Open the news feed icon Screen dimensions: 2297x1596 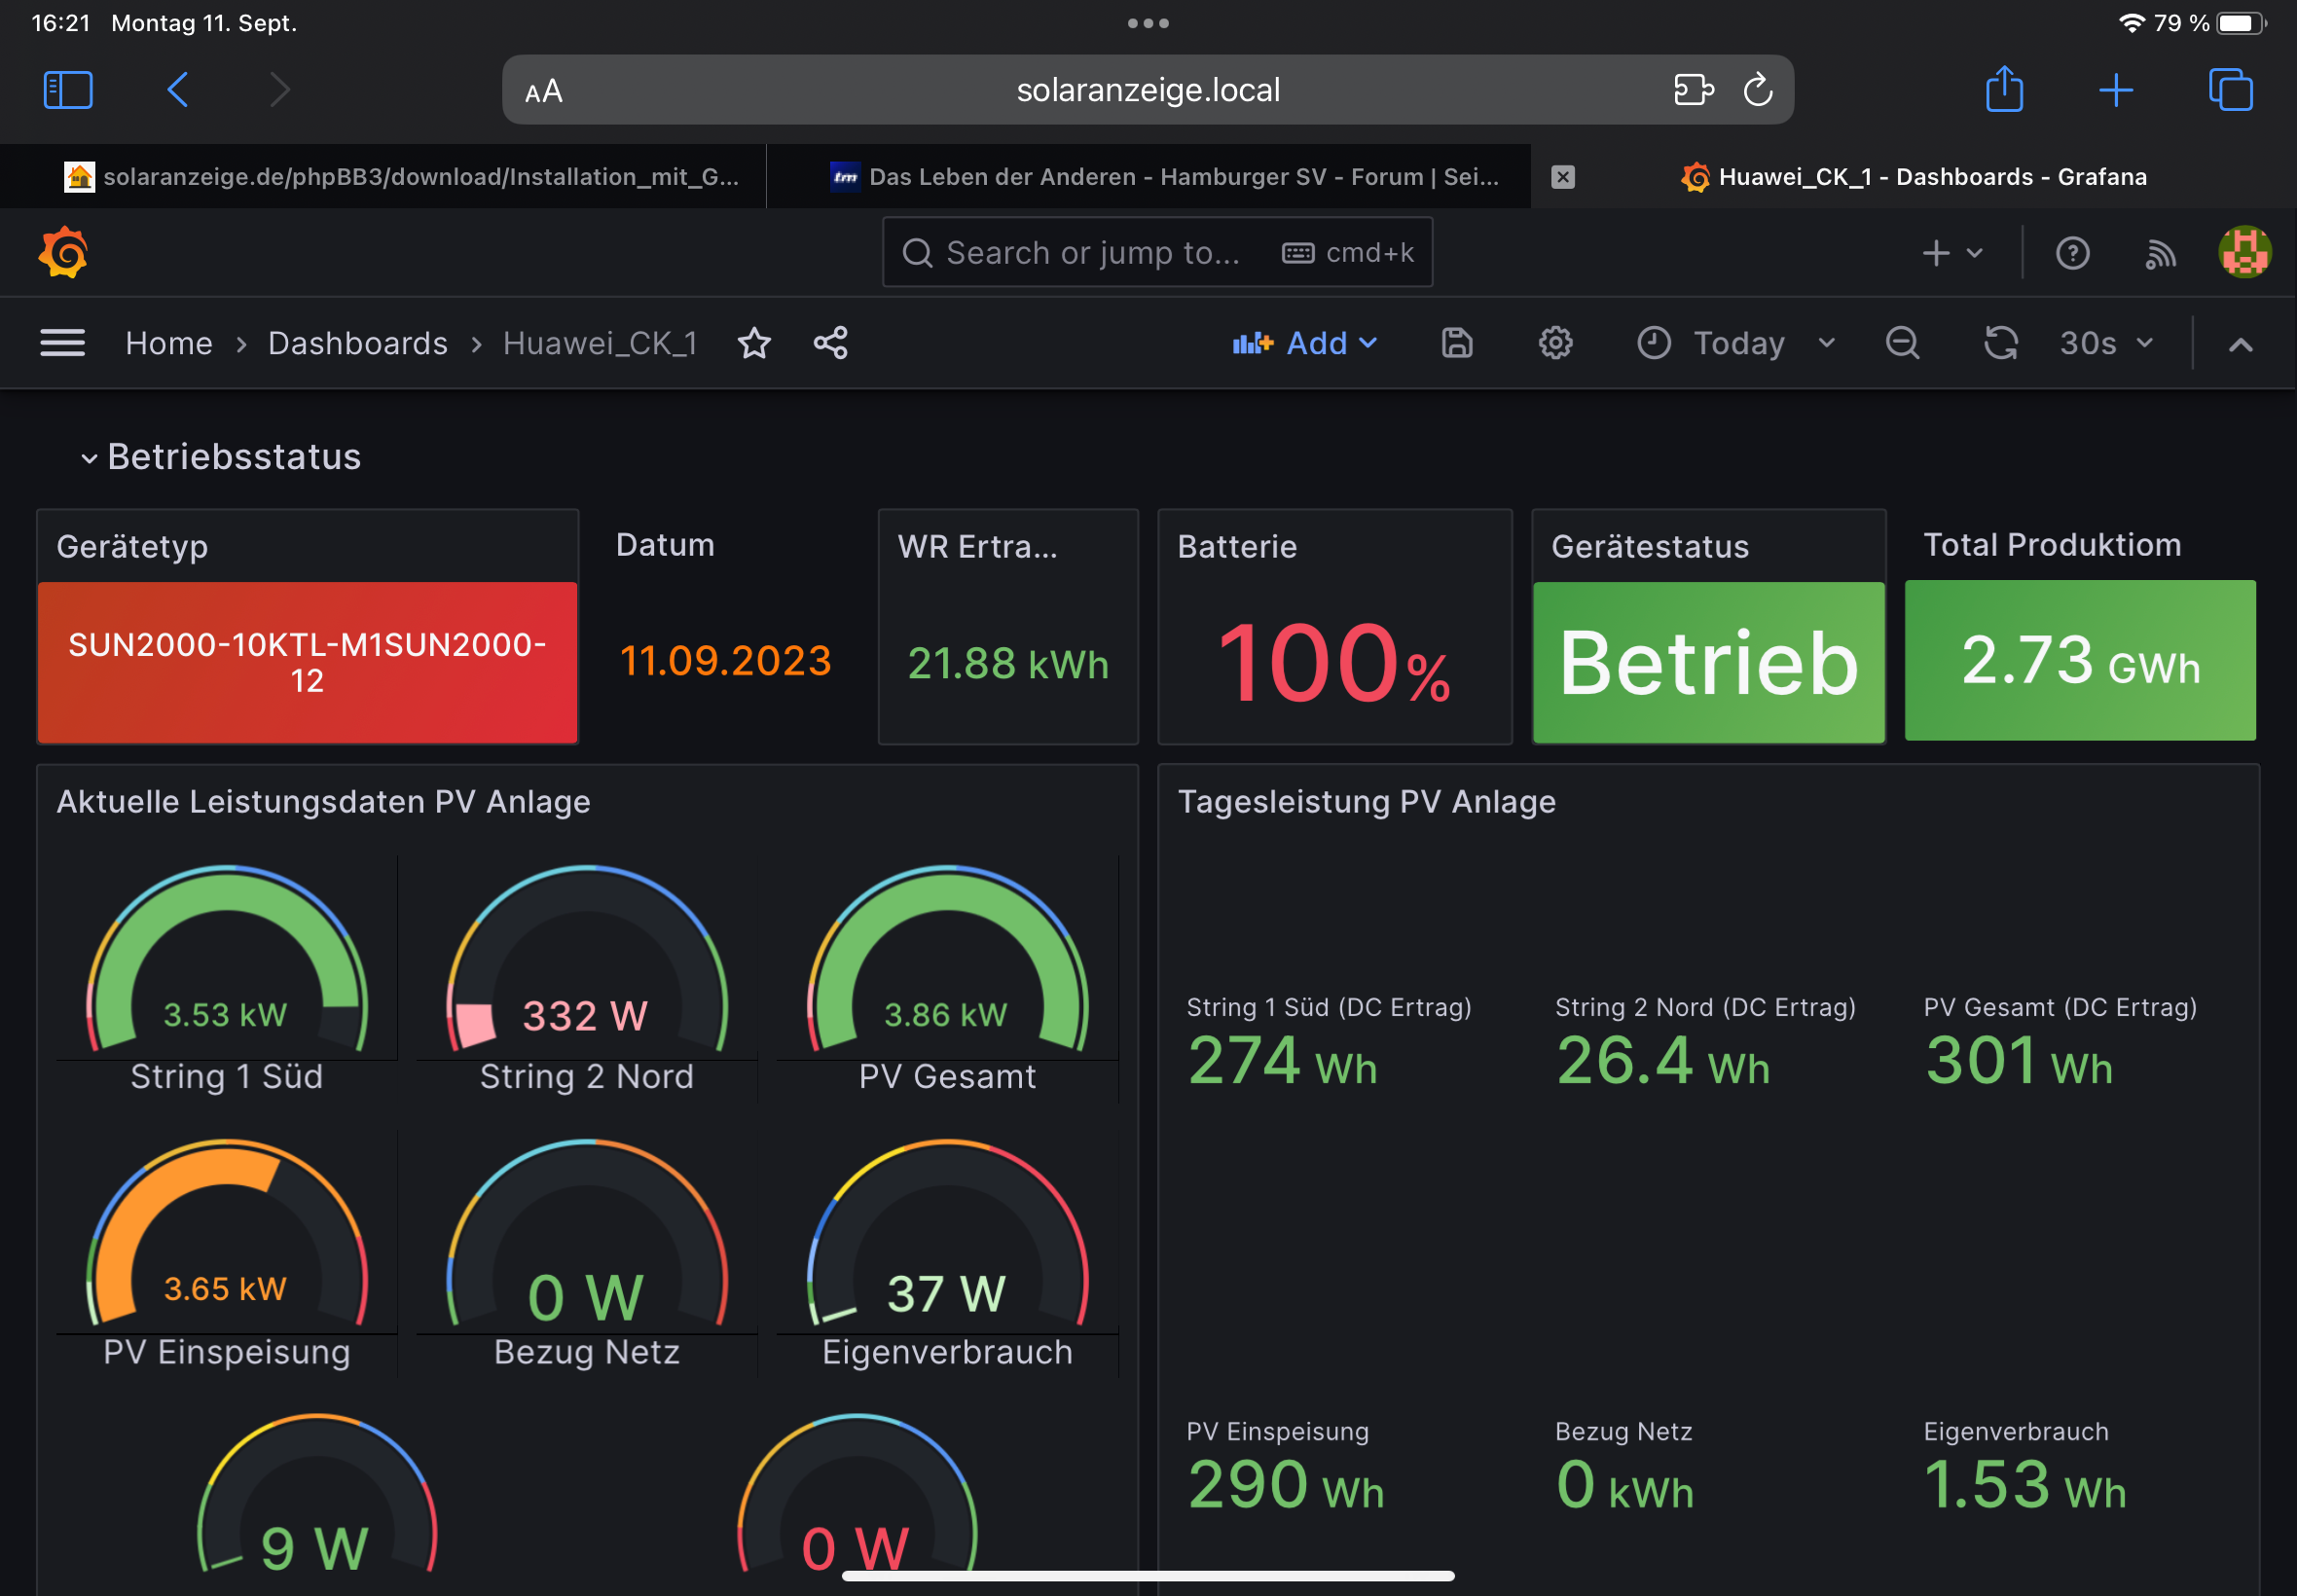(x=2160, y=253)
